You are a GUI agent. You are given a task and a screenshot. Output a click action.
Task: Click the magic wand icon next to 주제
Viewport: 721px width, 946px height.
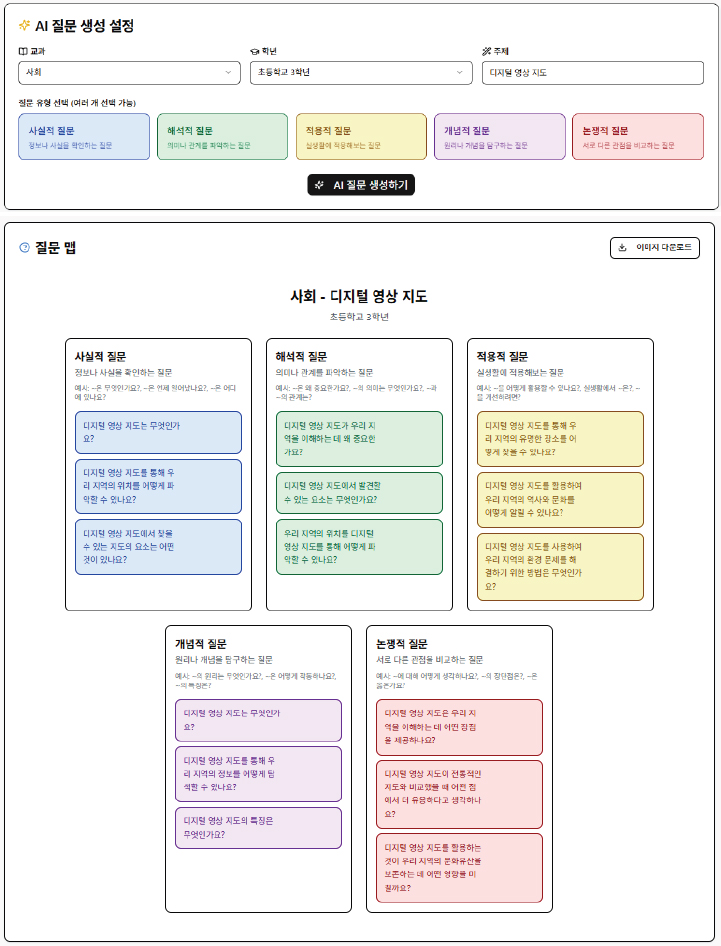[x=486, y=51]
